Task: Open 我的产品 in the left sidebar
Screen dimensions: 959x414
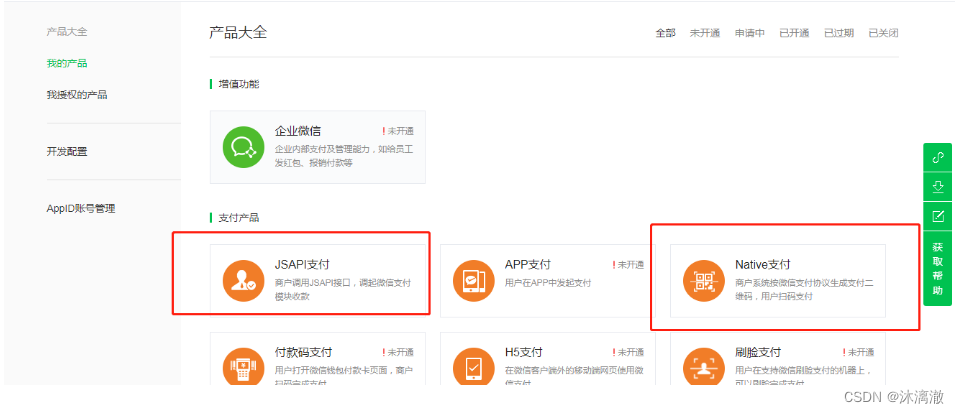Action: tap(67, 64)
